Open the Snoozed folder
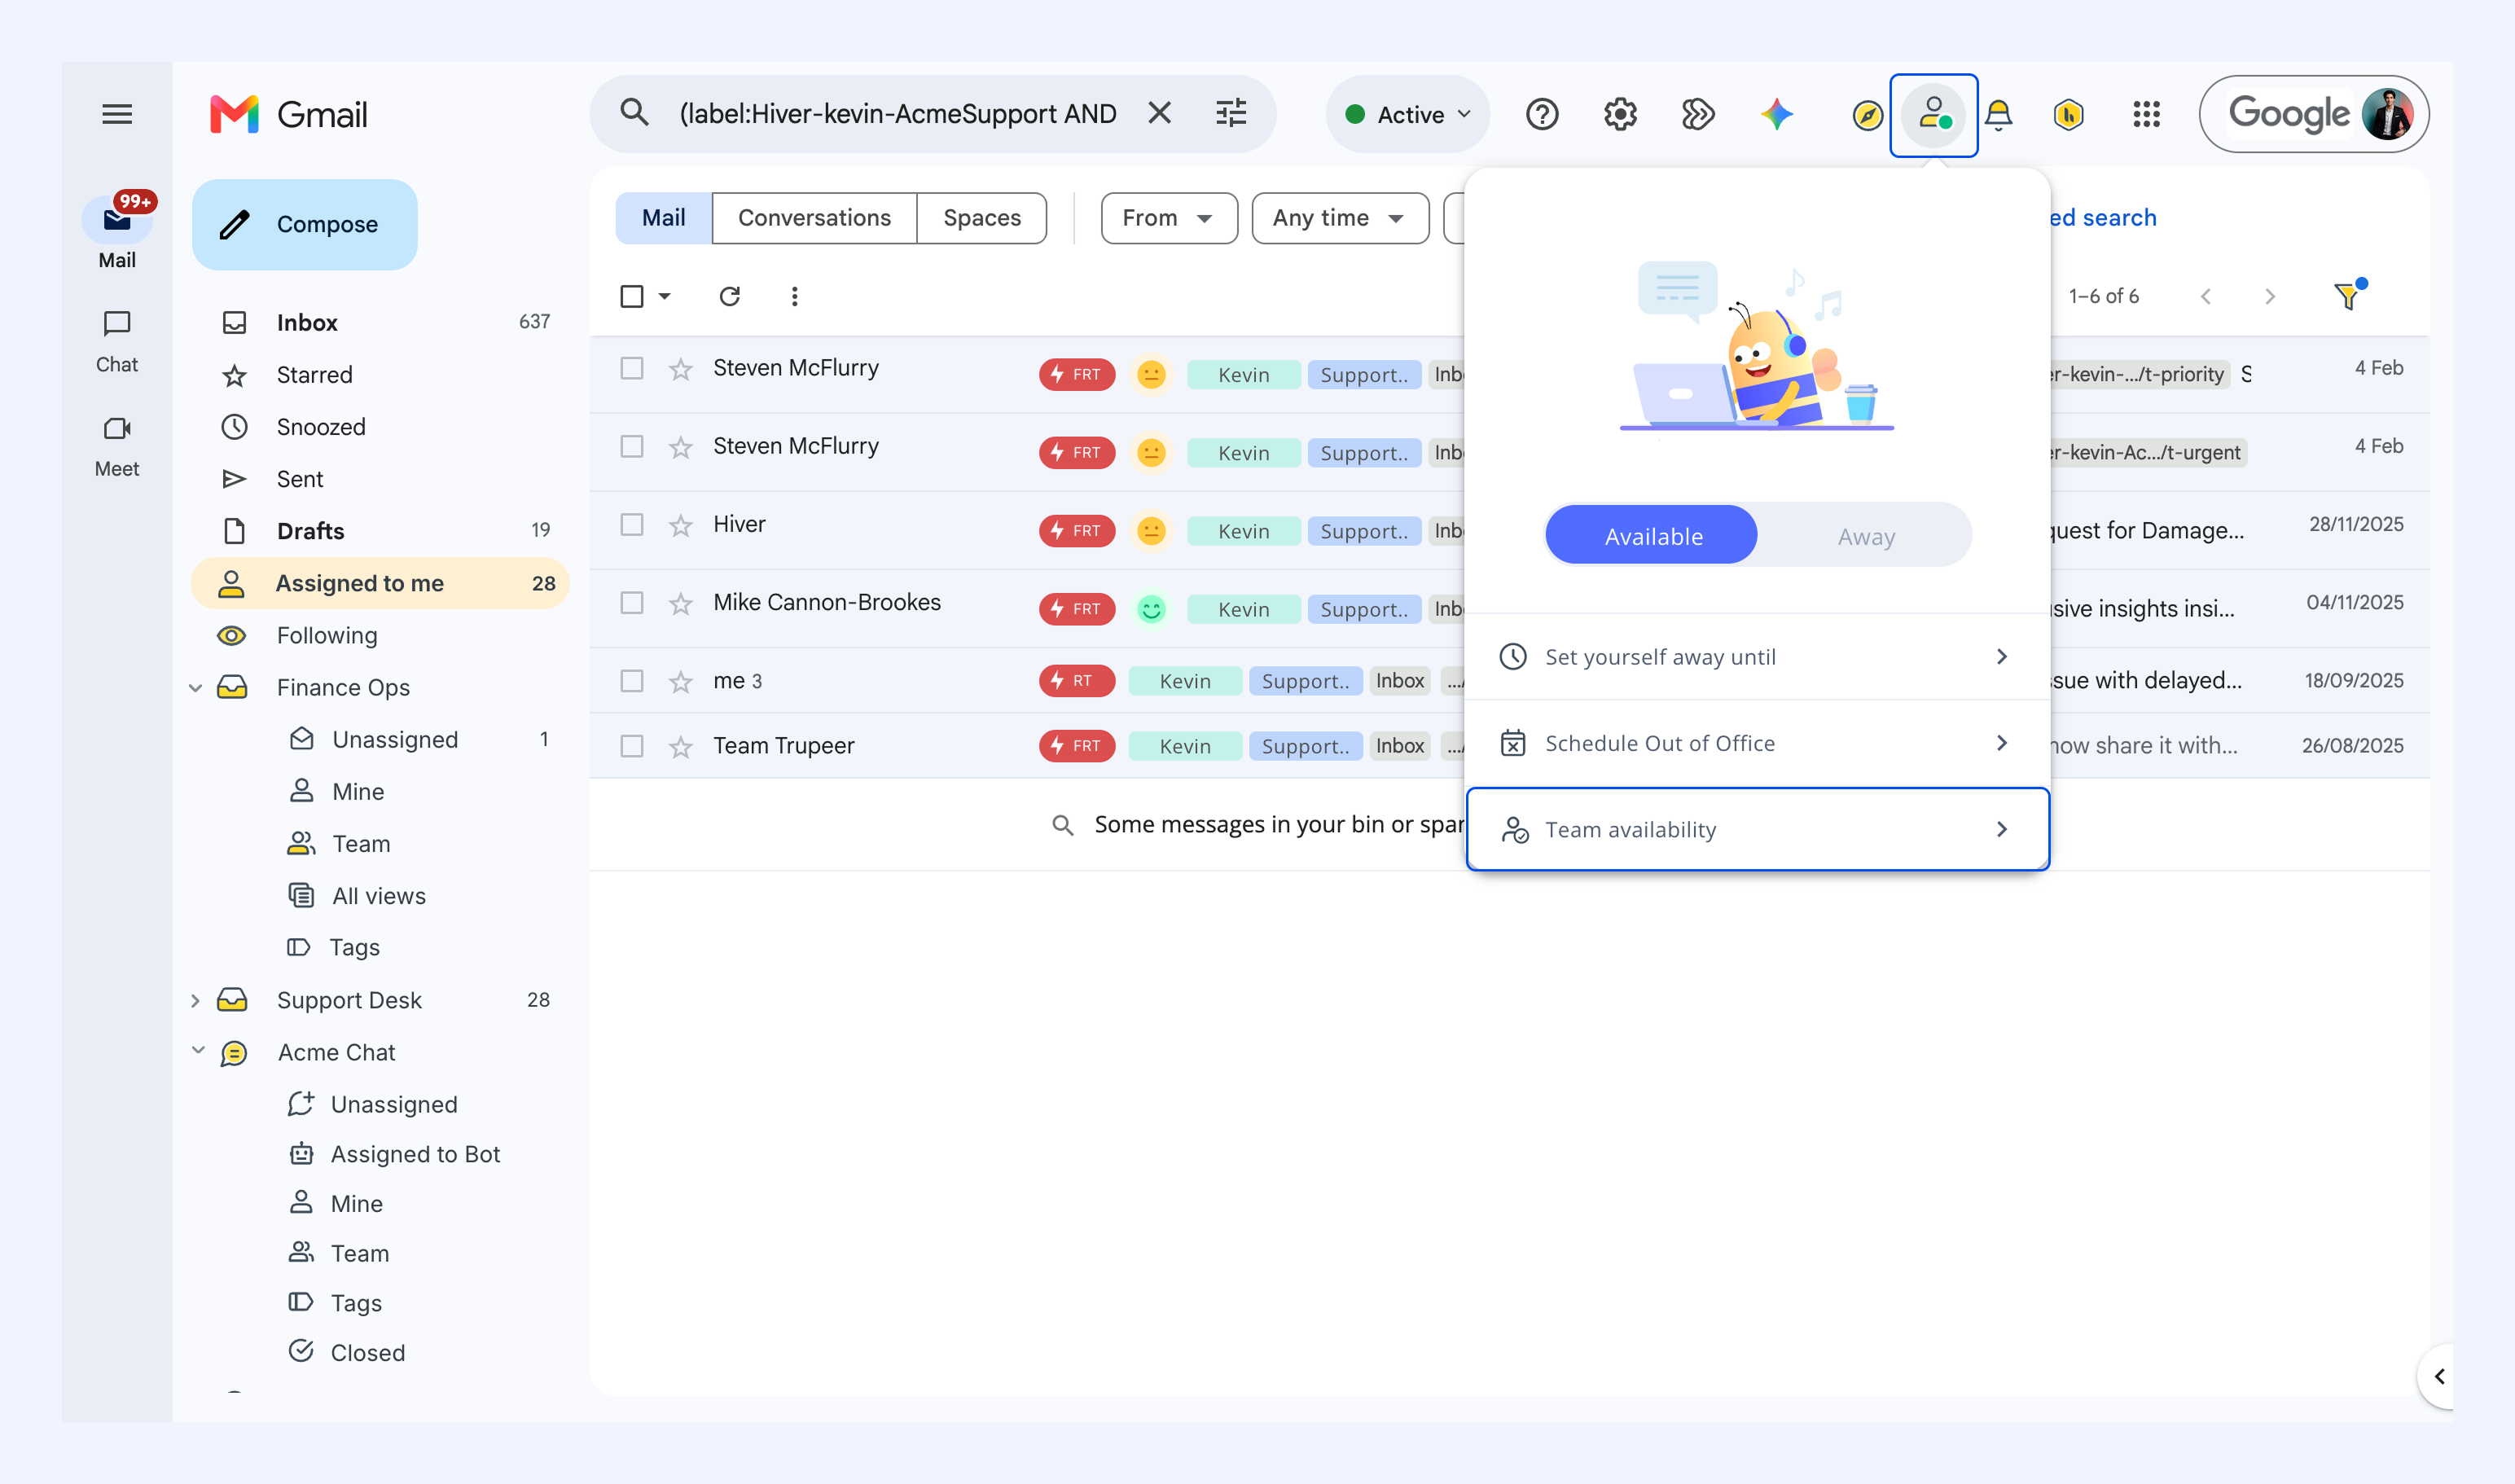The image size is (2515, 1484). (x=381, y=427)
